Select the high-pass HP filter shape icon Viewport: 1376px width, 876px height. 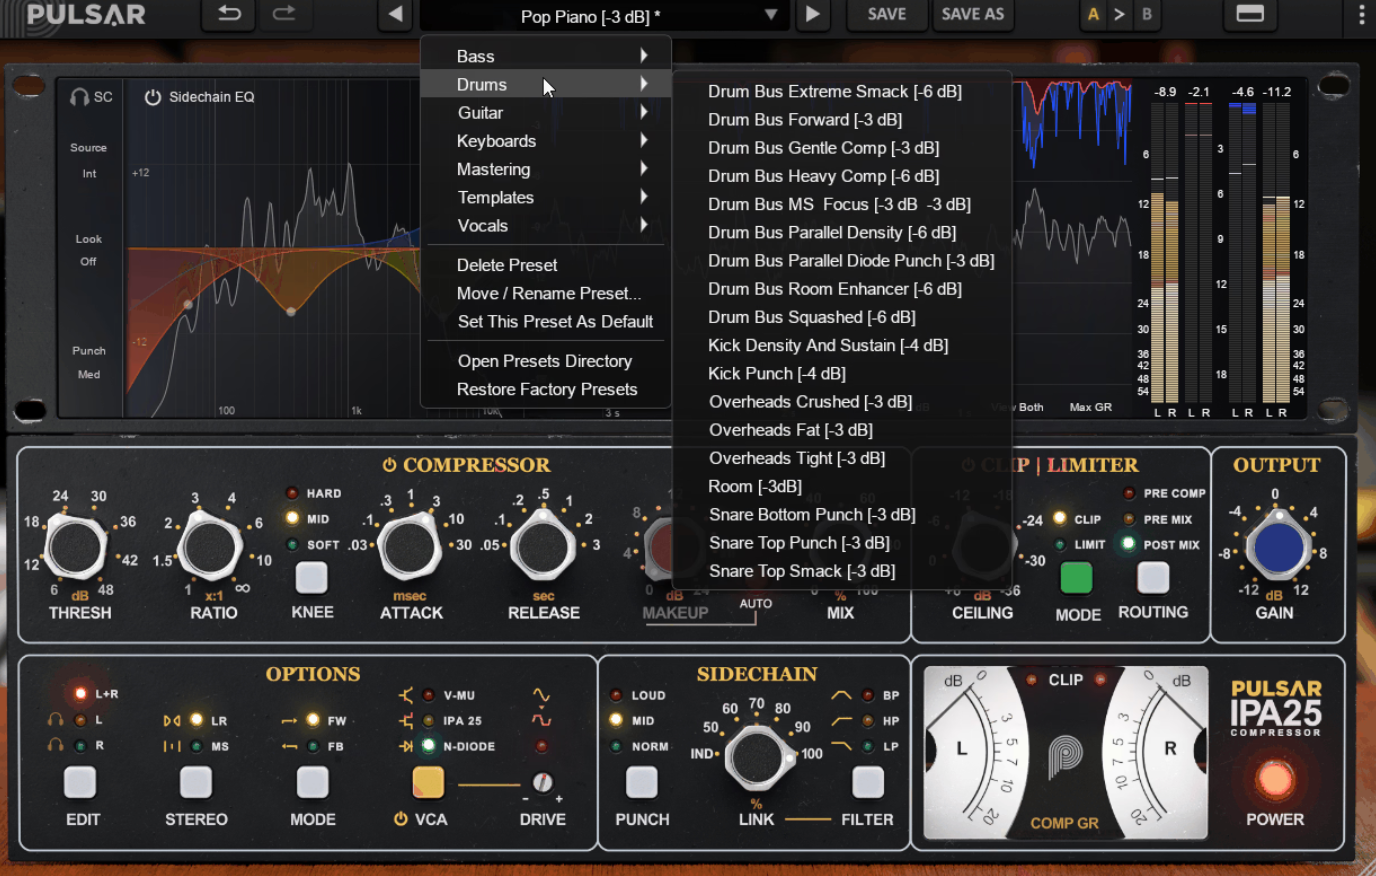click(841, 720)
